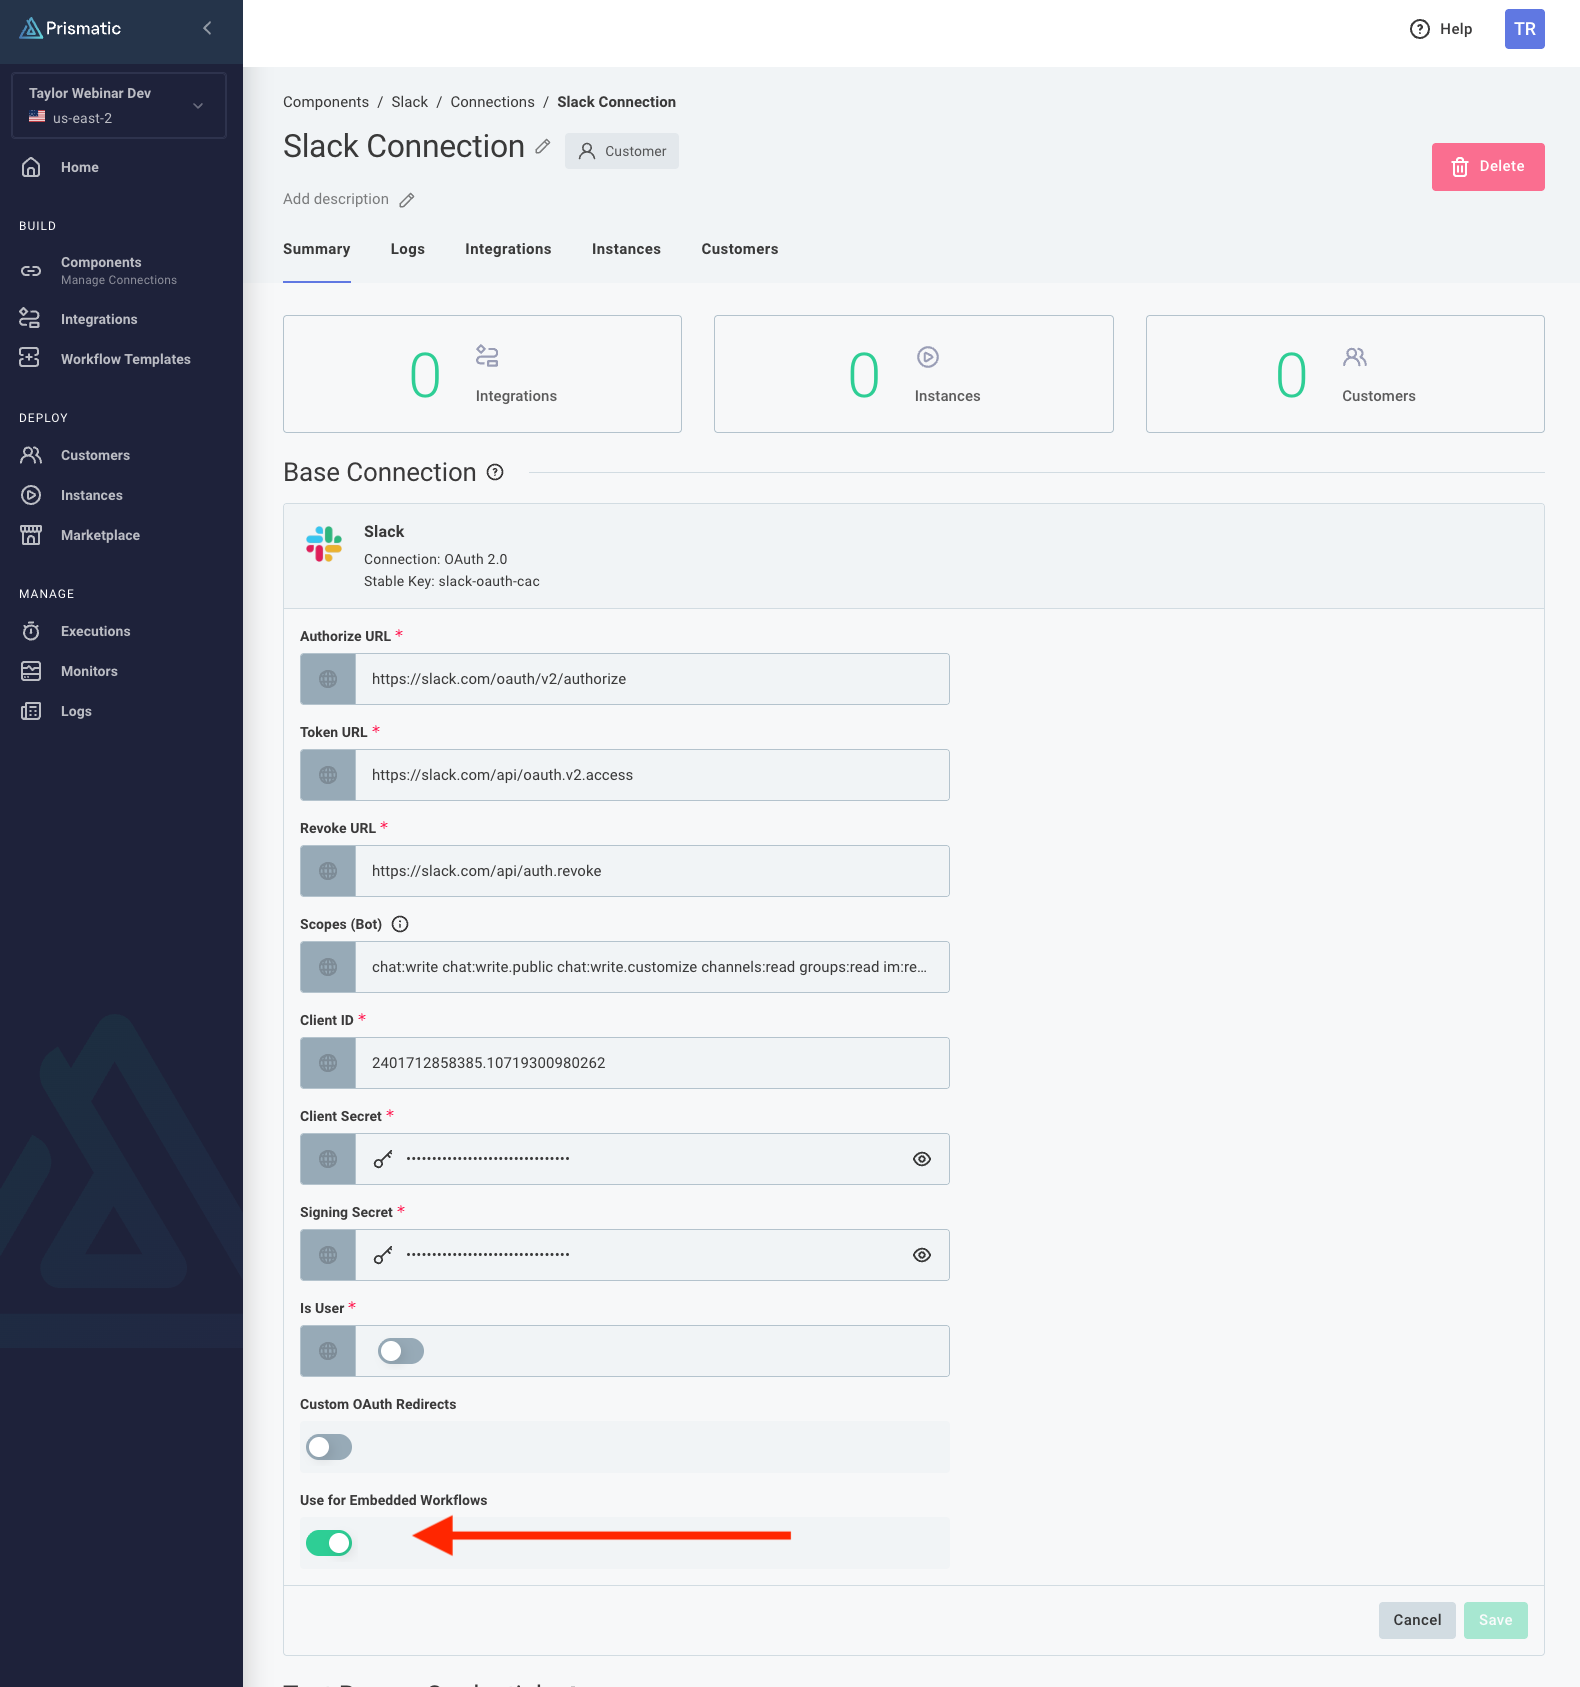The image size is (1580, 1687).
Task: Edit the Slack Connection title pencil icon
Action: coord(543,147)
